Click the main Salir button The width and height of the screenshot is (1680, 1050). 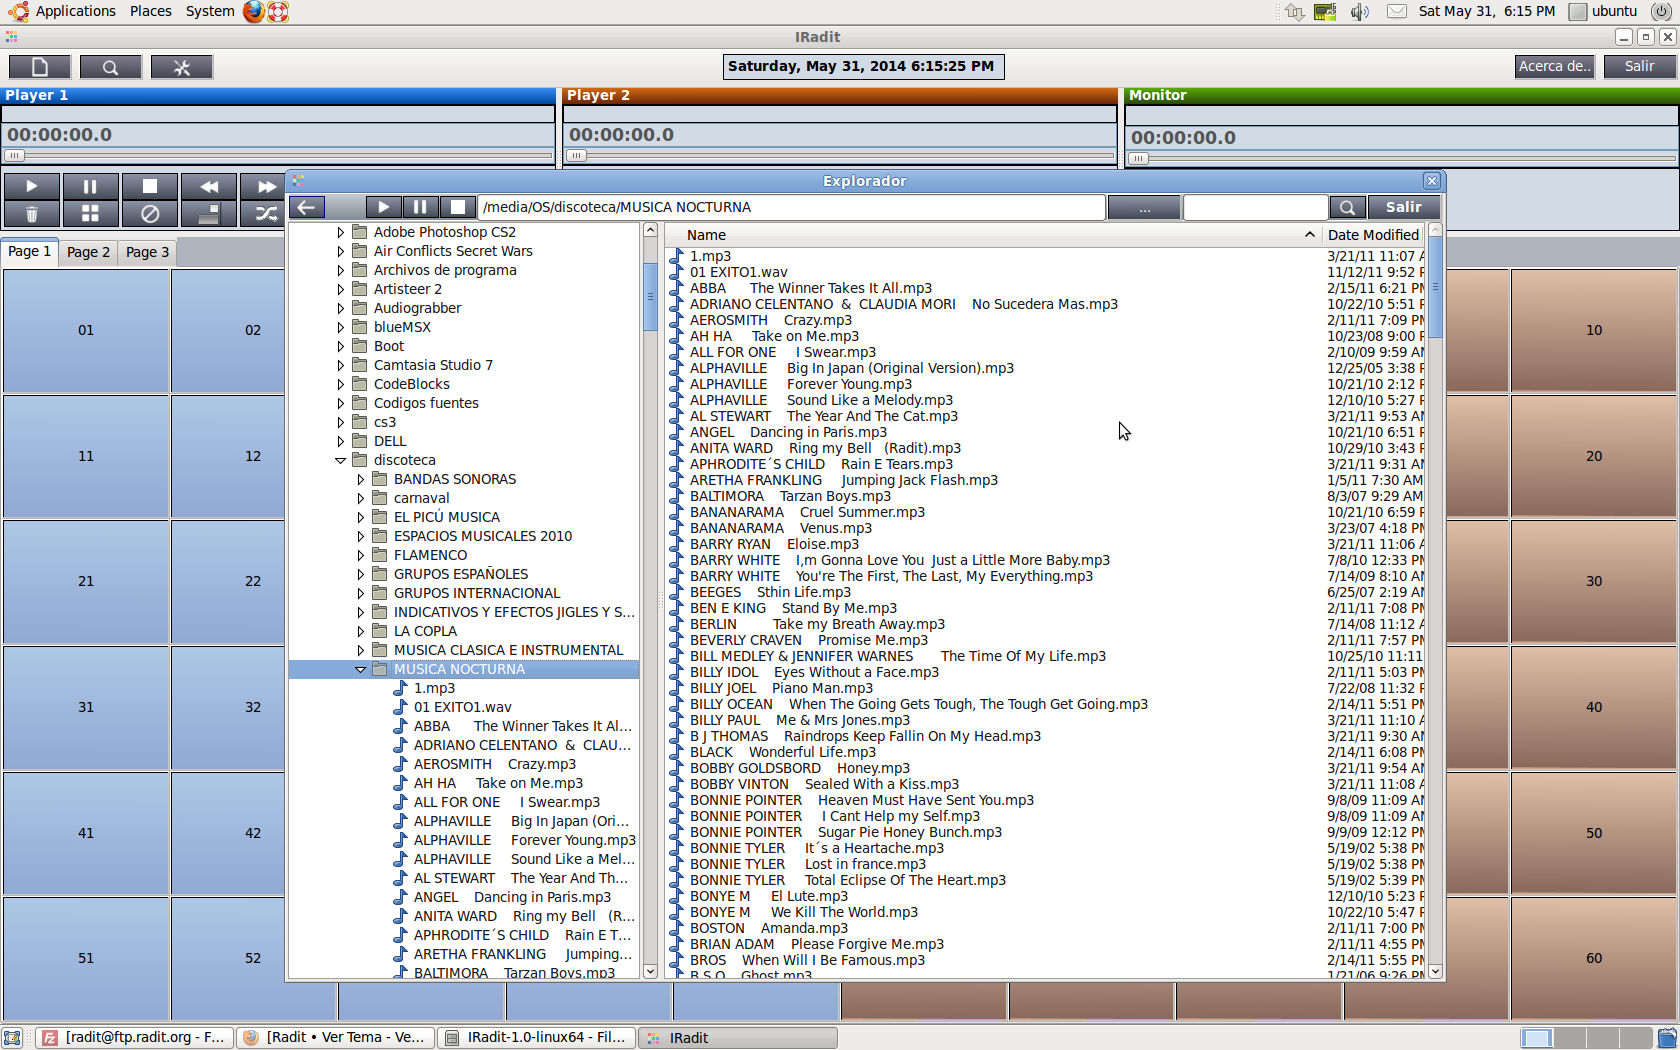tap(1639, 66)
